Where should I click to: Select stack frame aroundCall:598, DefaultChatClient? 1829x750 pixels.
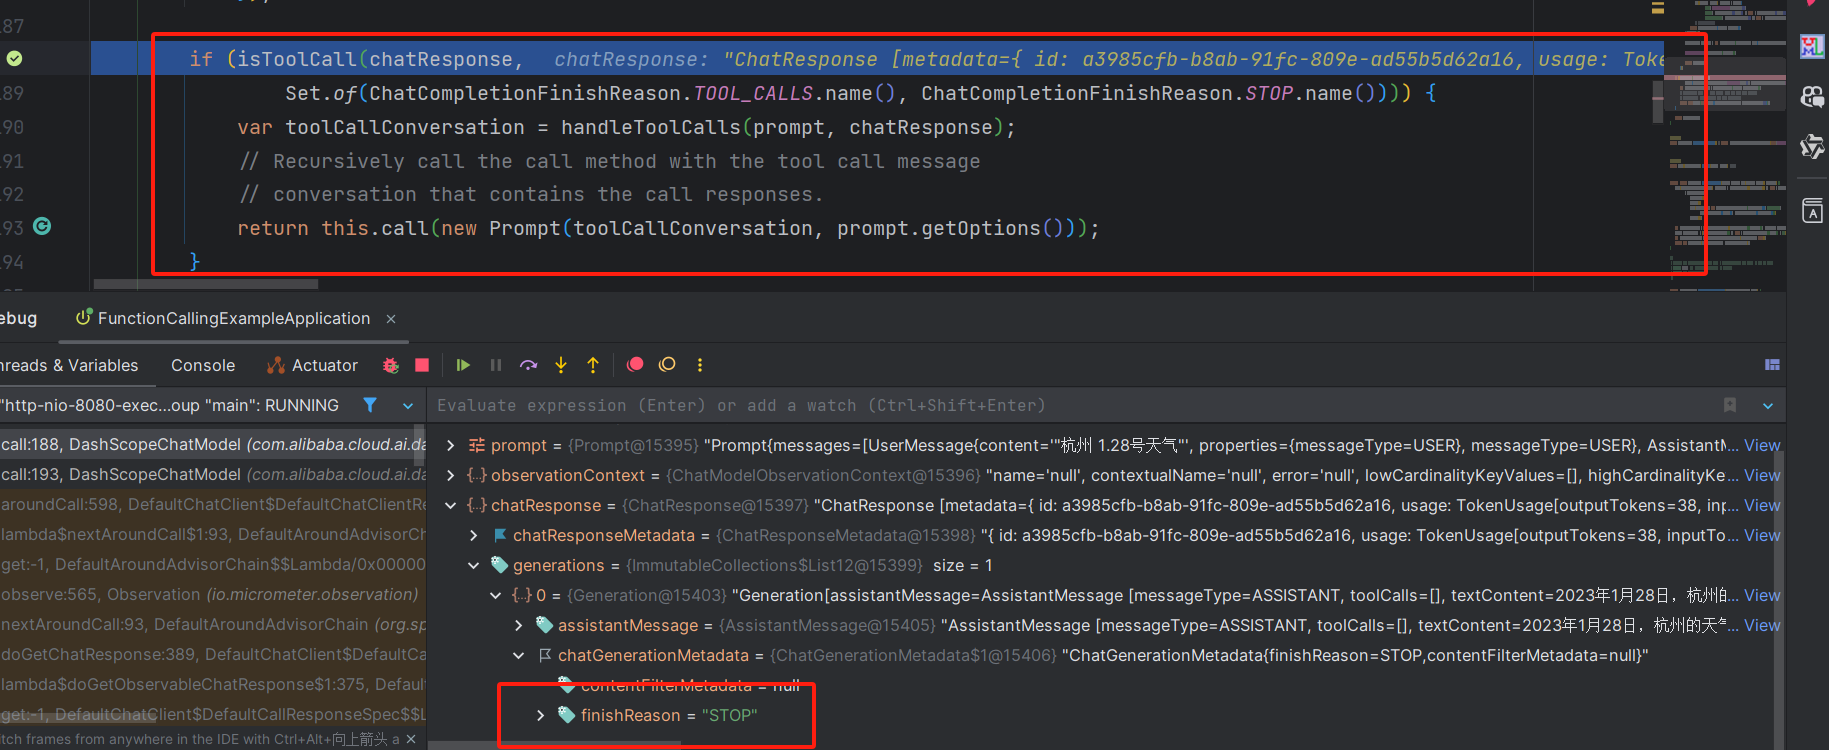pos(213,504)
